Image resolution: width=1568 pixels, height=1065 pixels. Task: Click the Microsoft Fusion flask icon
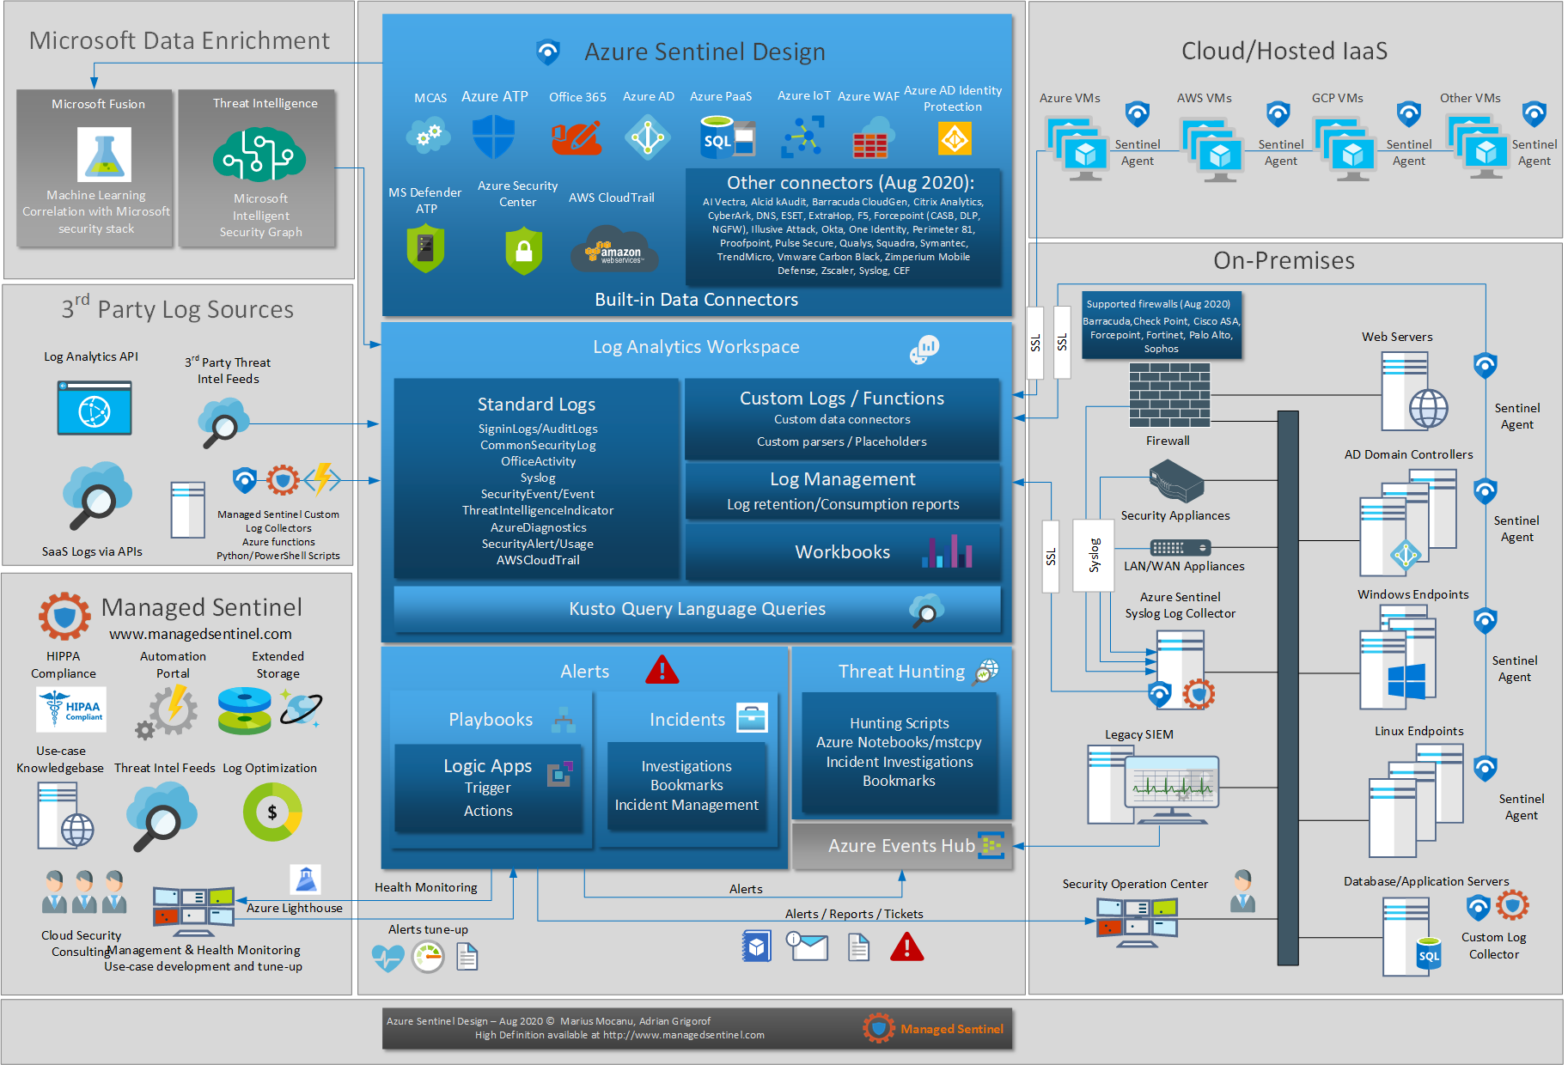click(104, 154)
